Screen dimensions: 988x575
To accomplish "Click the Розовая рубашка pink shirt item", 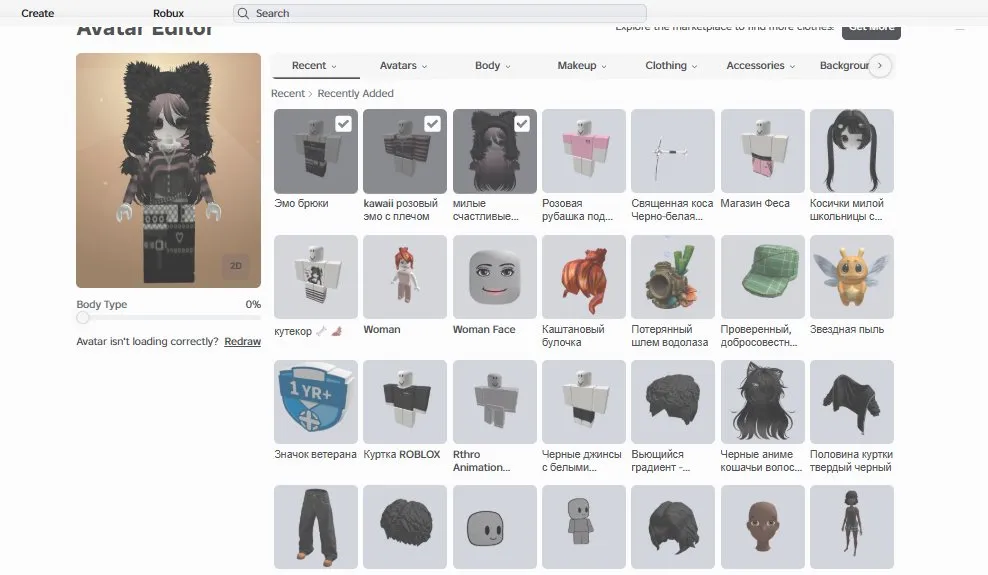I will [583, 151].
